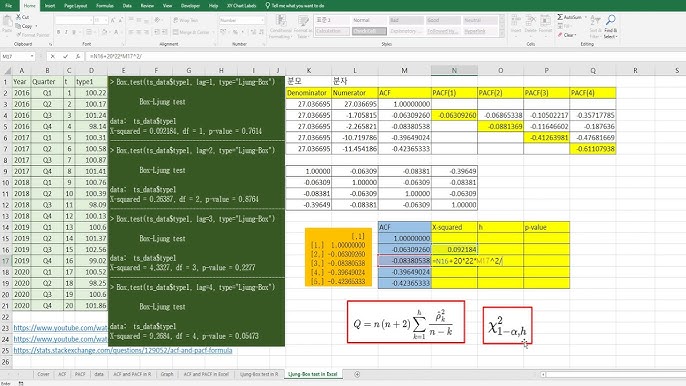Toggle Wrap Text option

(x=186, y=20)
